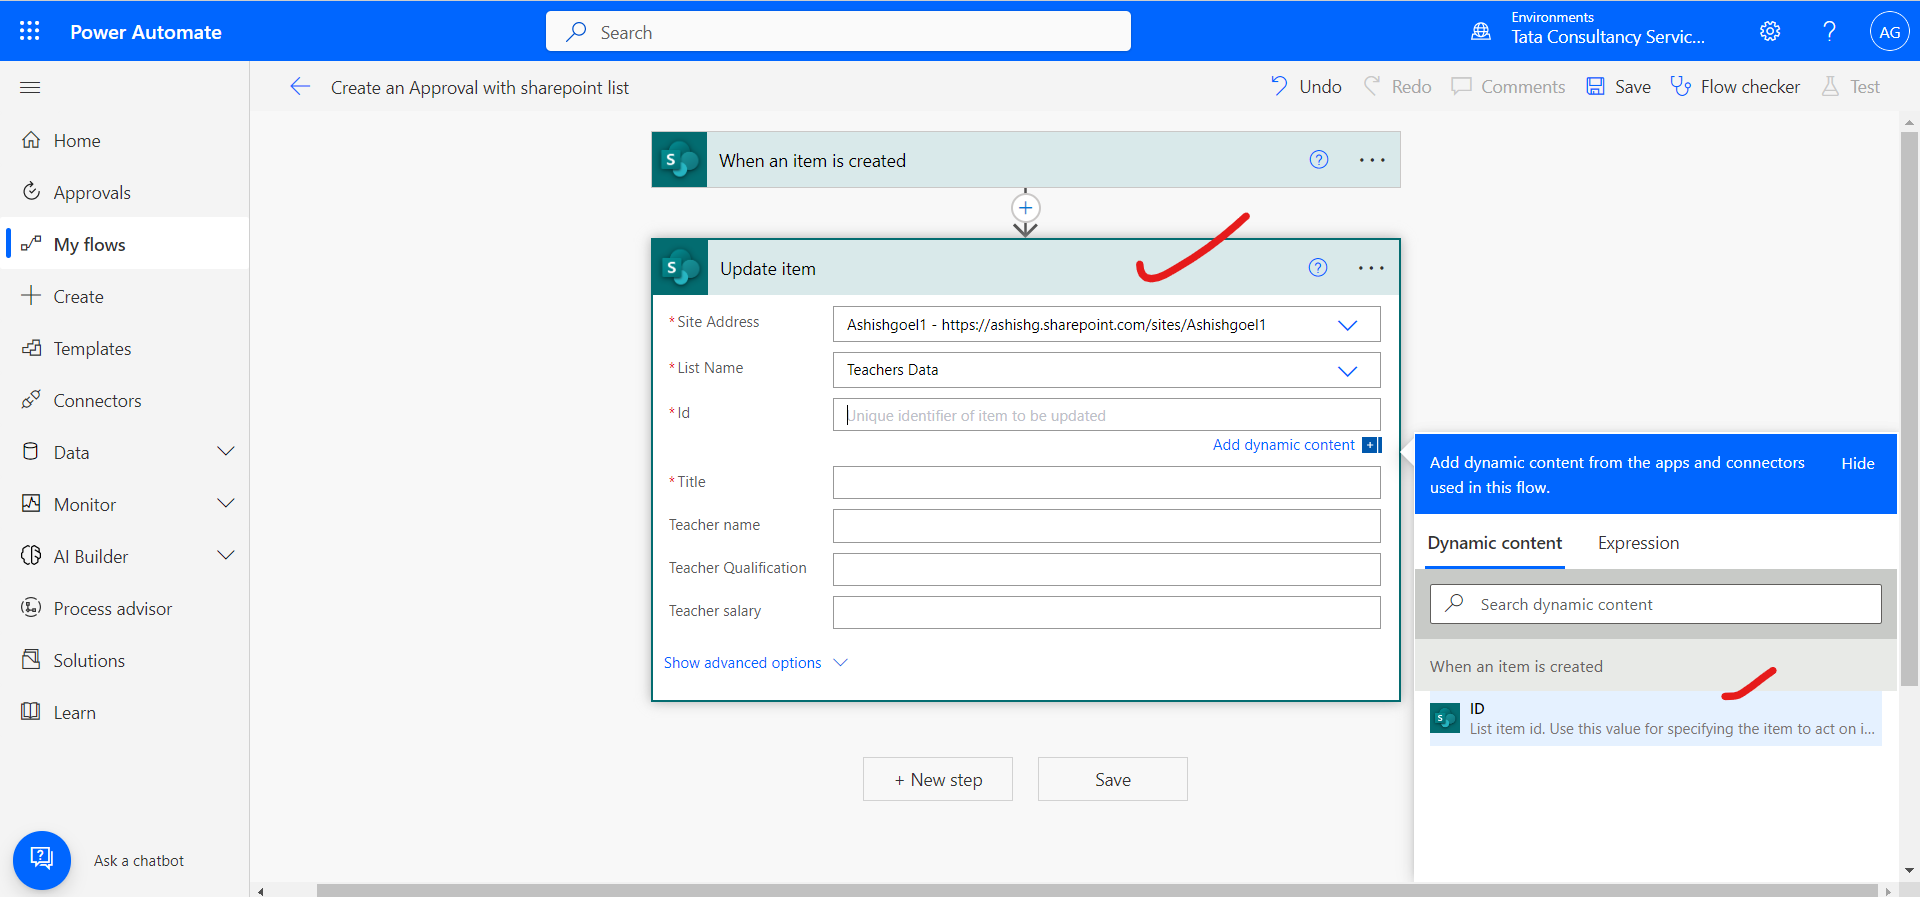1920x897 pixels.
Task: Hide the dynamic content panel
Action: 1857,463
